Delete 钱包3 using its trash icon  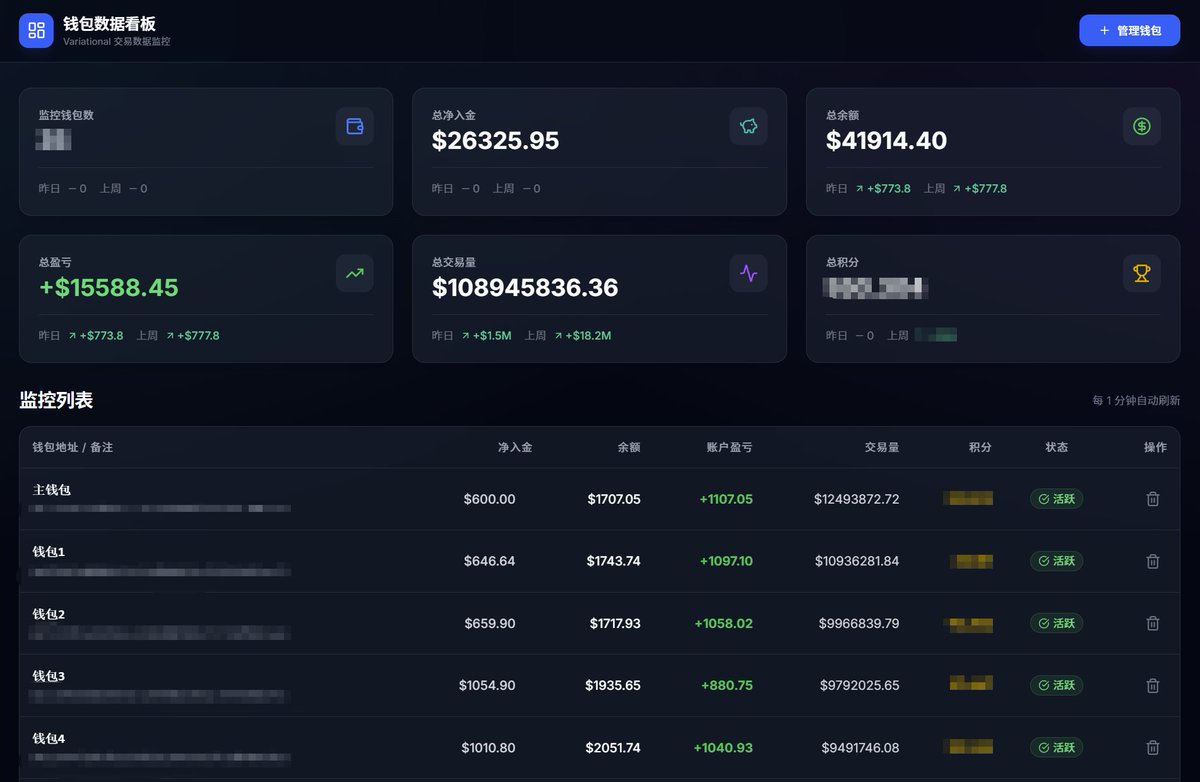pyautogui.click(x=1152, y=685)
